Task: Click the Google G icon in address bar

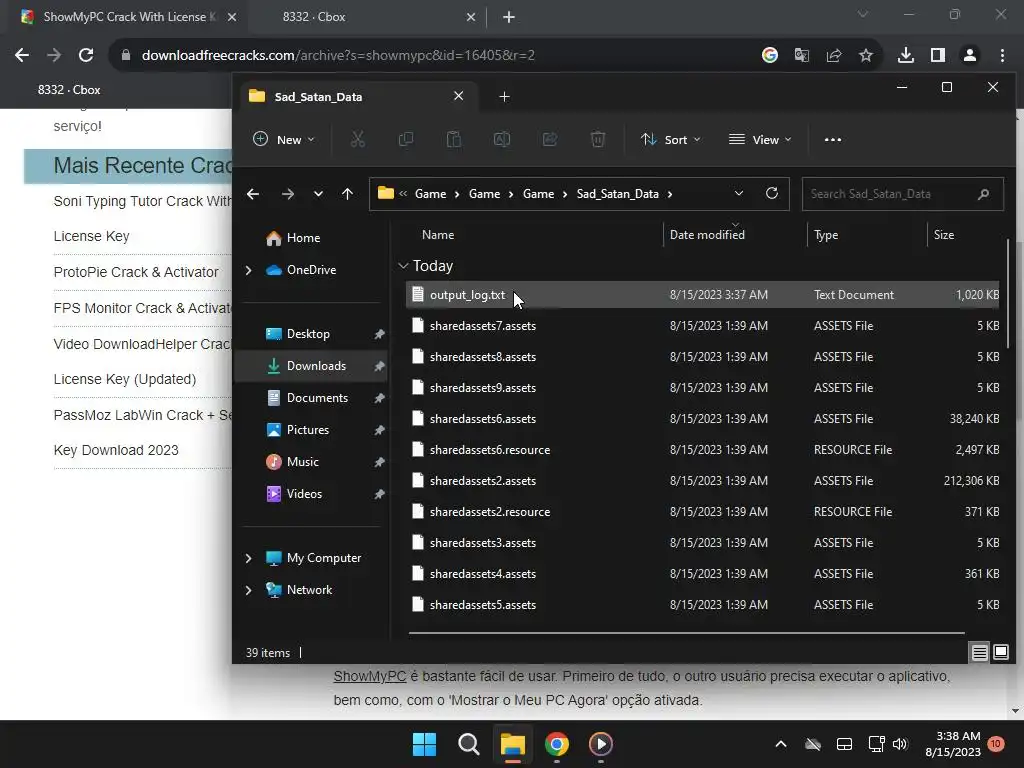Action: click(770, 56)
